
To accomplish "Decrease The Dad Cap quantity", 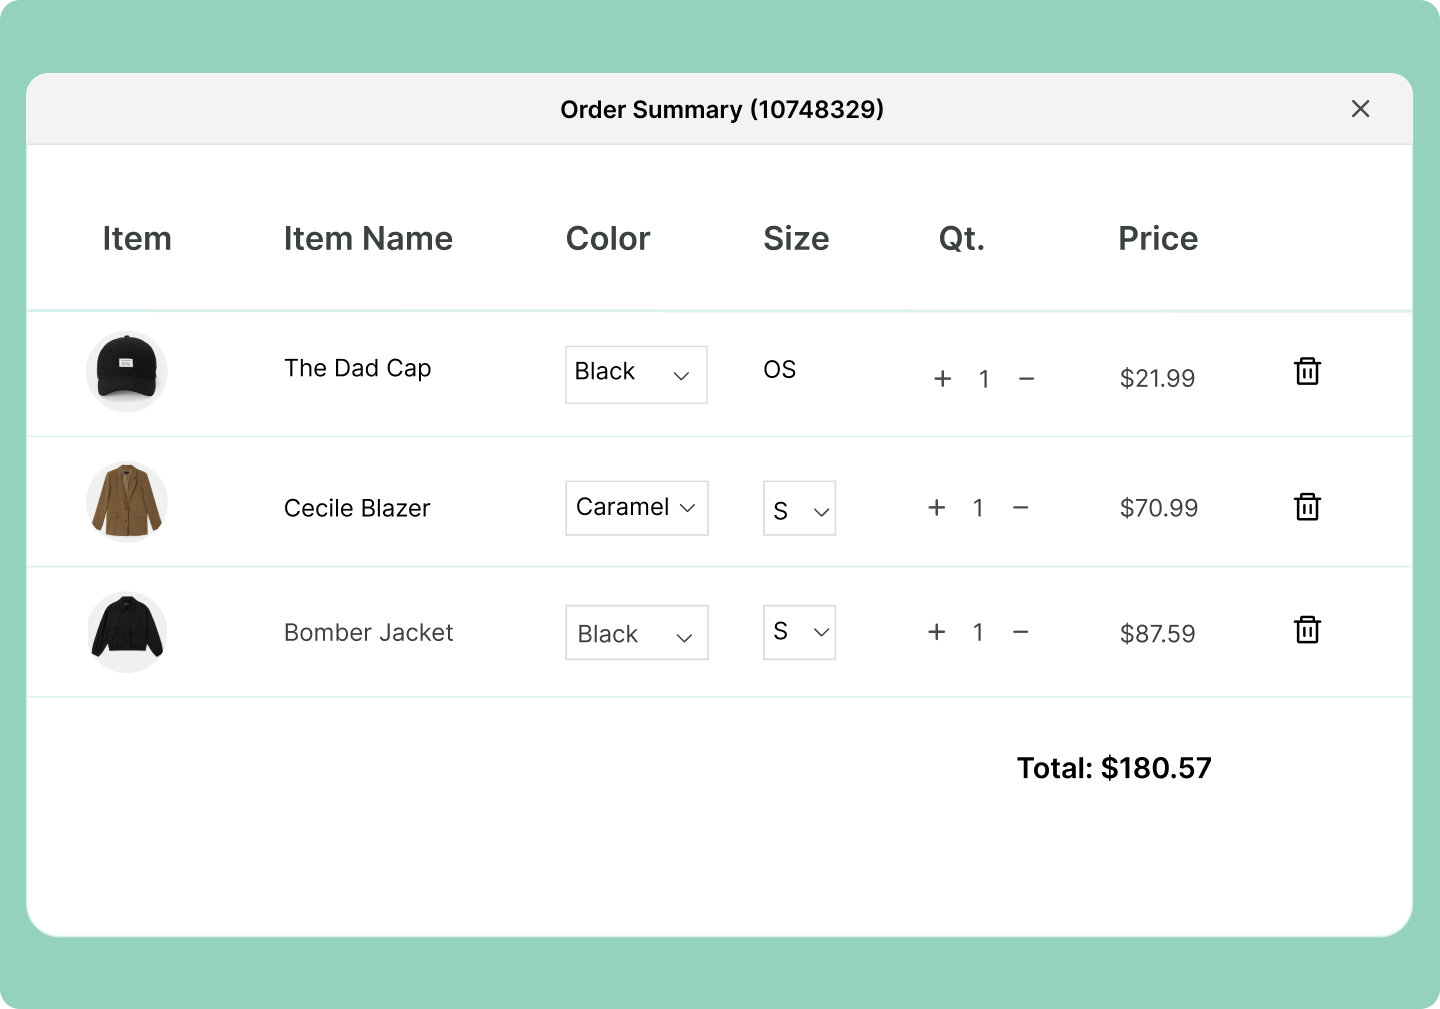I will (x=1026, y=379).
